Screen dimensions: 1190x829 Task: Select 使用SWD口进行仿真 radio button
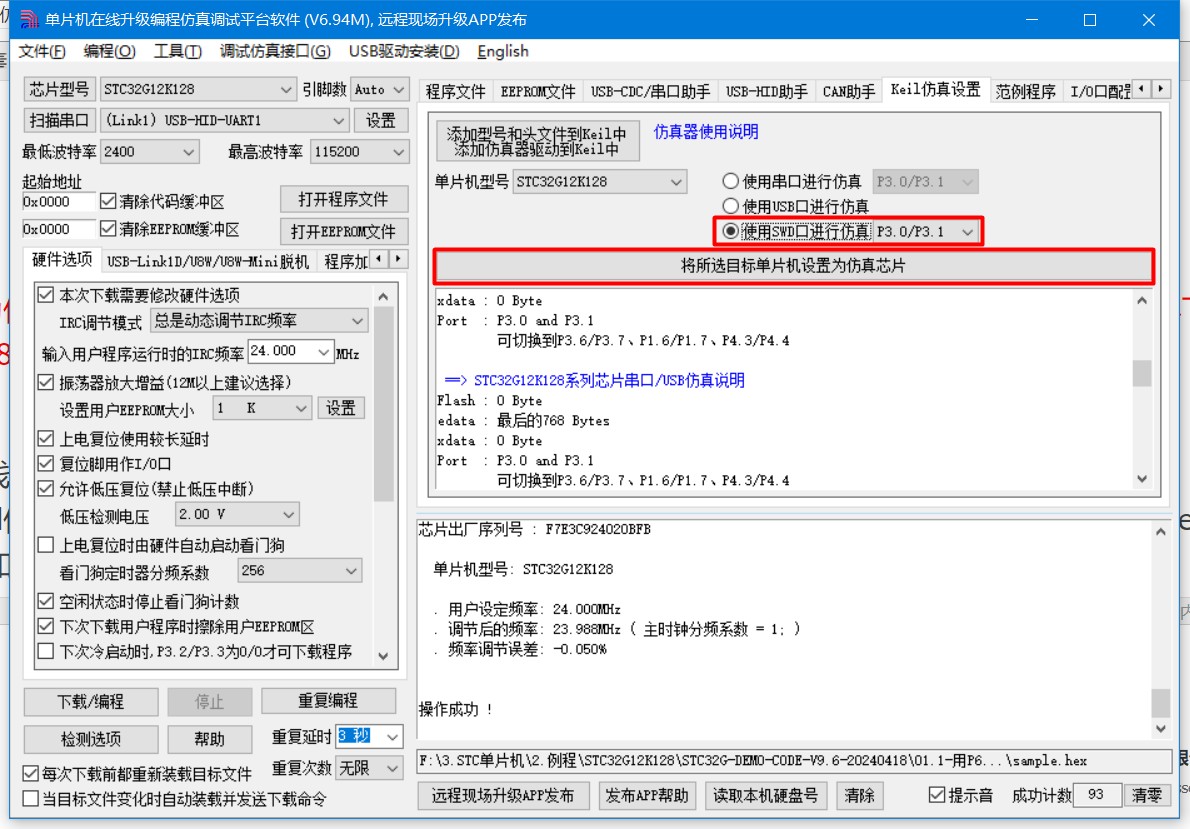(730, 231)
